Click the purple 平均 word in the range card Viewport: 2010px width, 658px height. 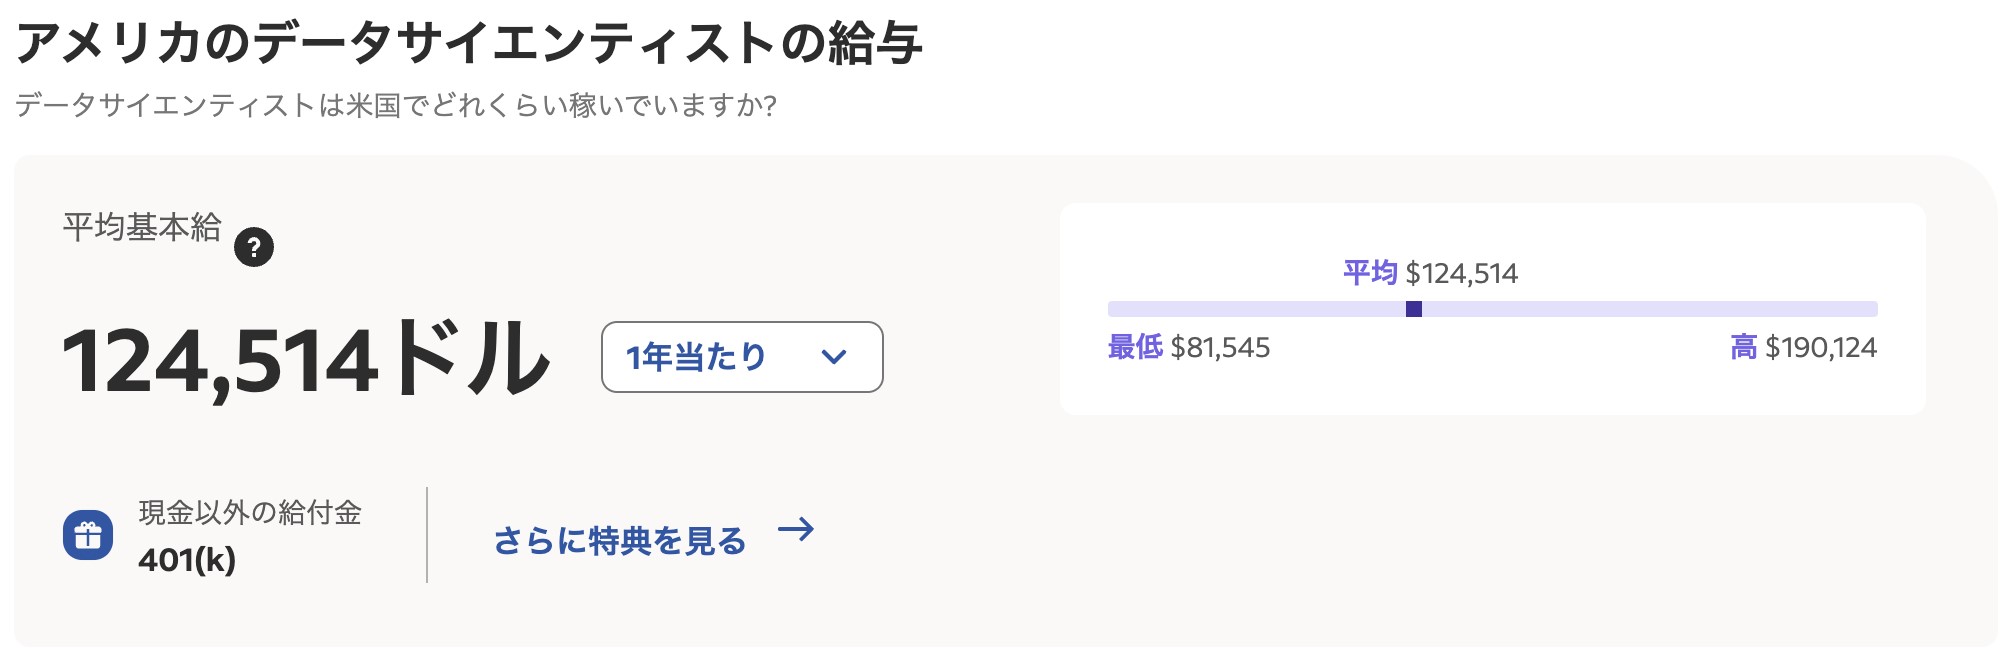1370,273
